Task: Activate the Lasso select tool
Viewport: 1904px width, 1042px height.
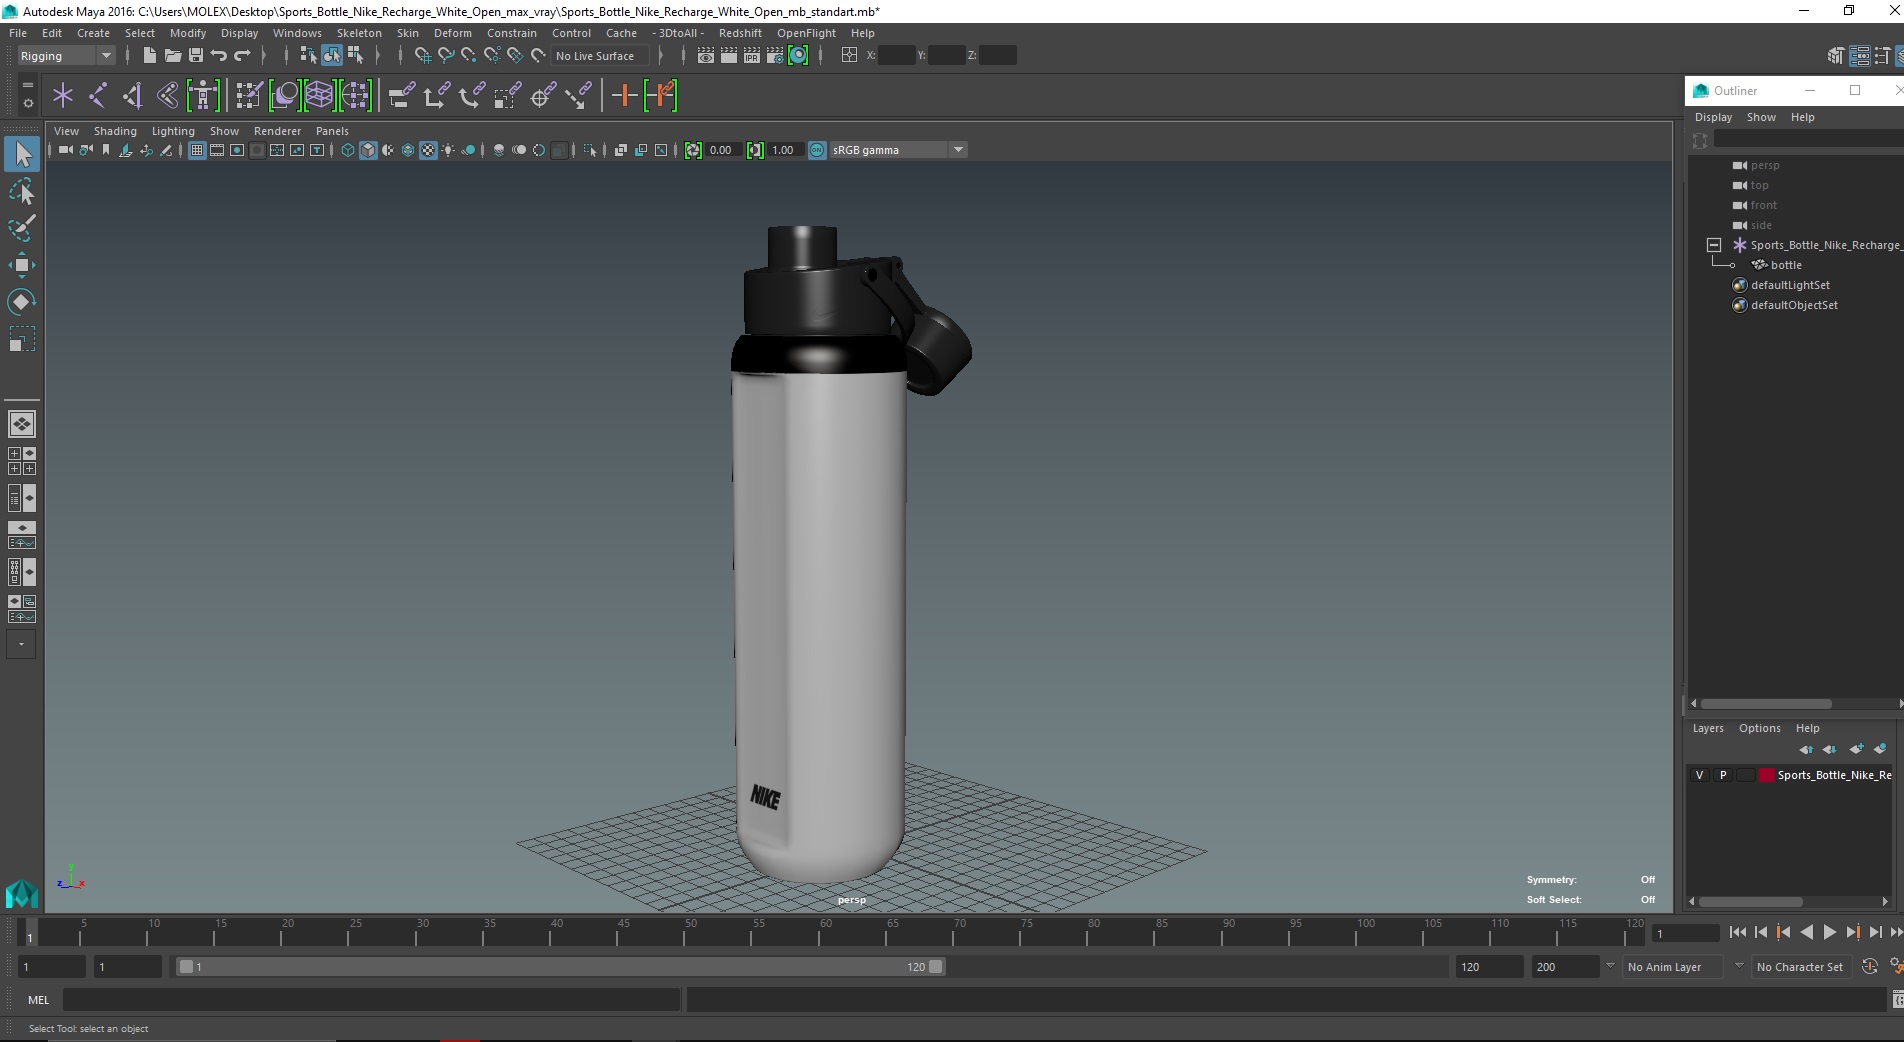Action: 22,191
